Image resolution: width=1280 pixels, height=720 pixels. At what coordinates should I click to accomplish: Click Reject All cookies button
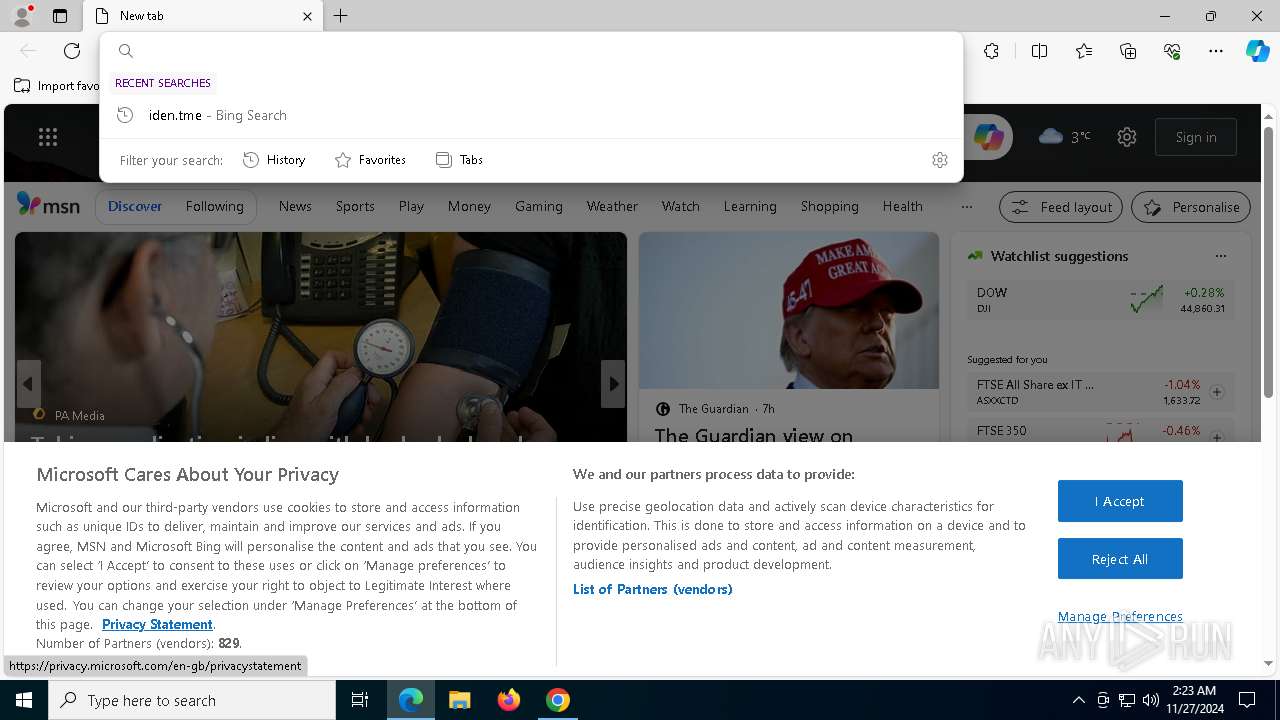pyautogui.click(x=1120, y=559)
